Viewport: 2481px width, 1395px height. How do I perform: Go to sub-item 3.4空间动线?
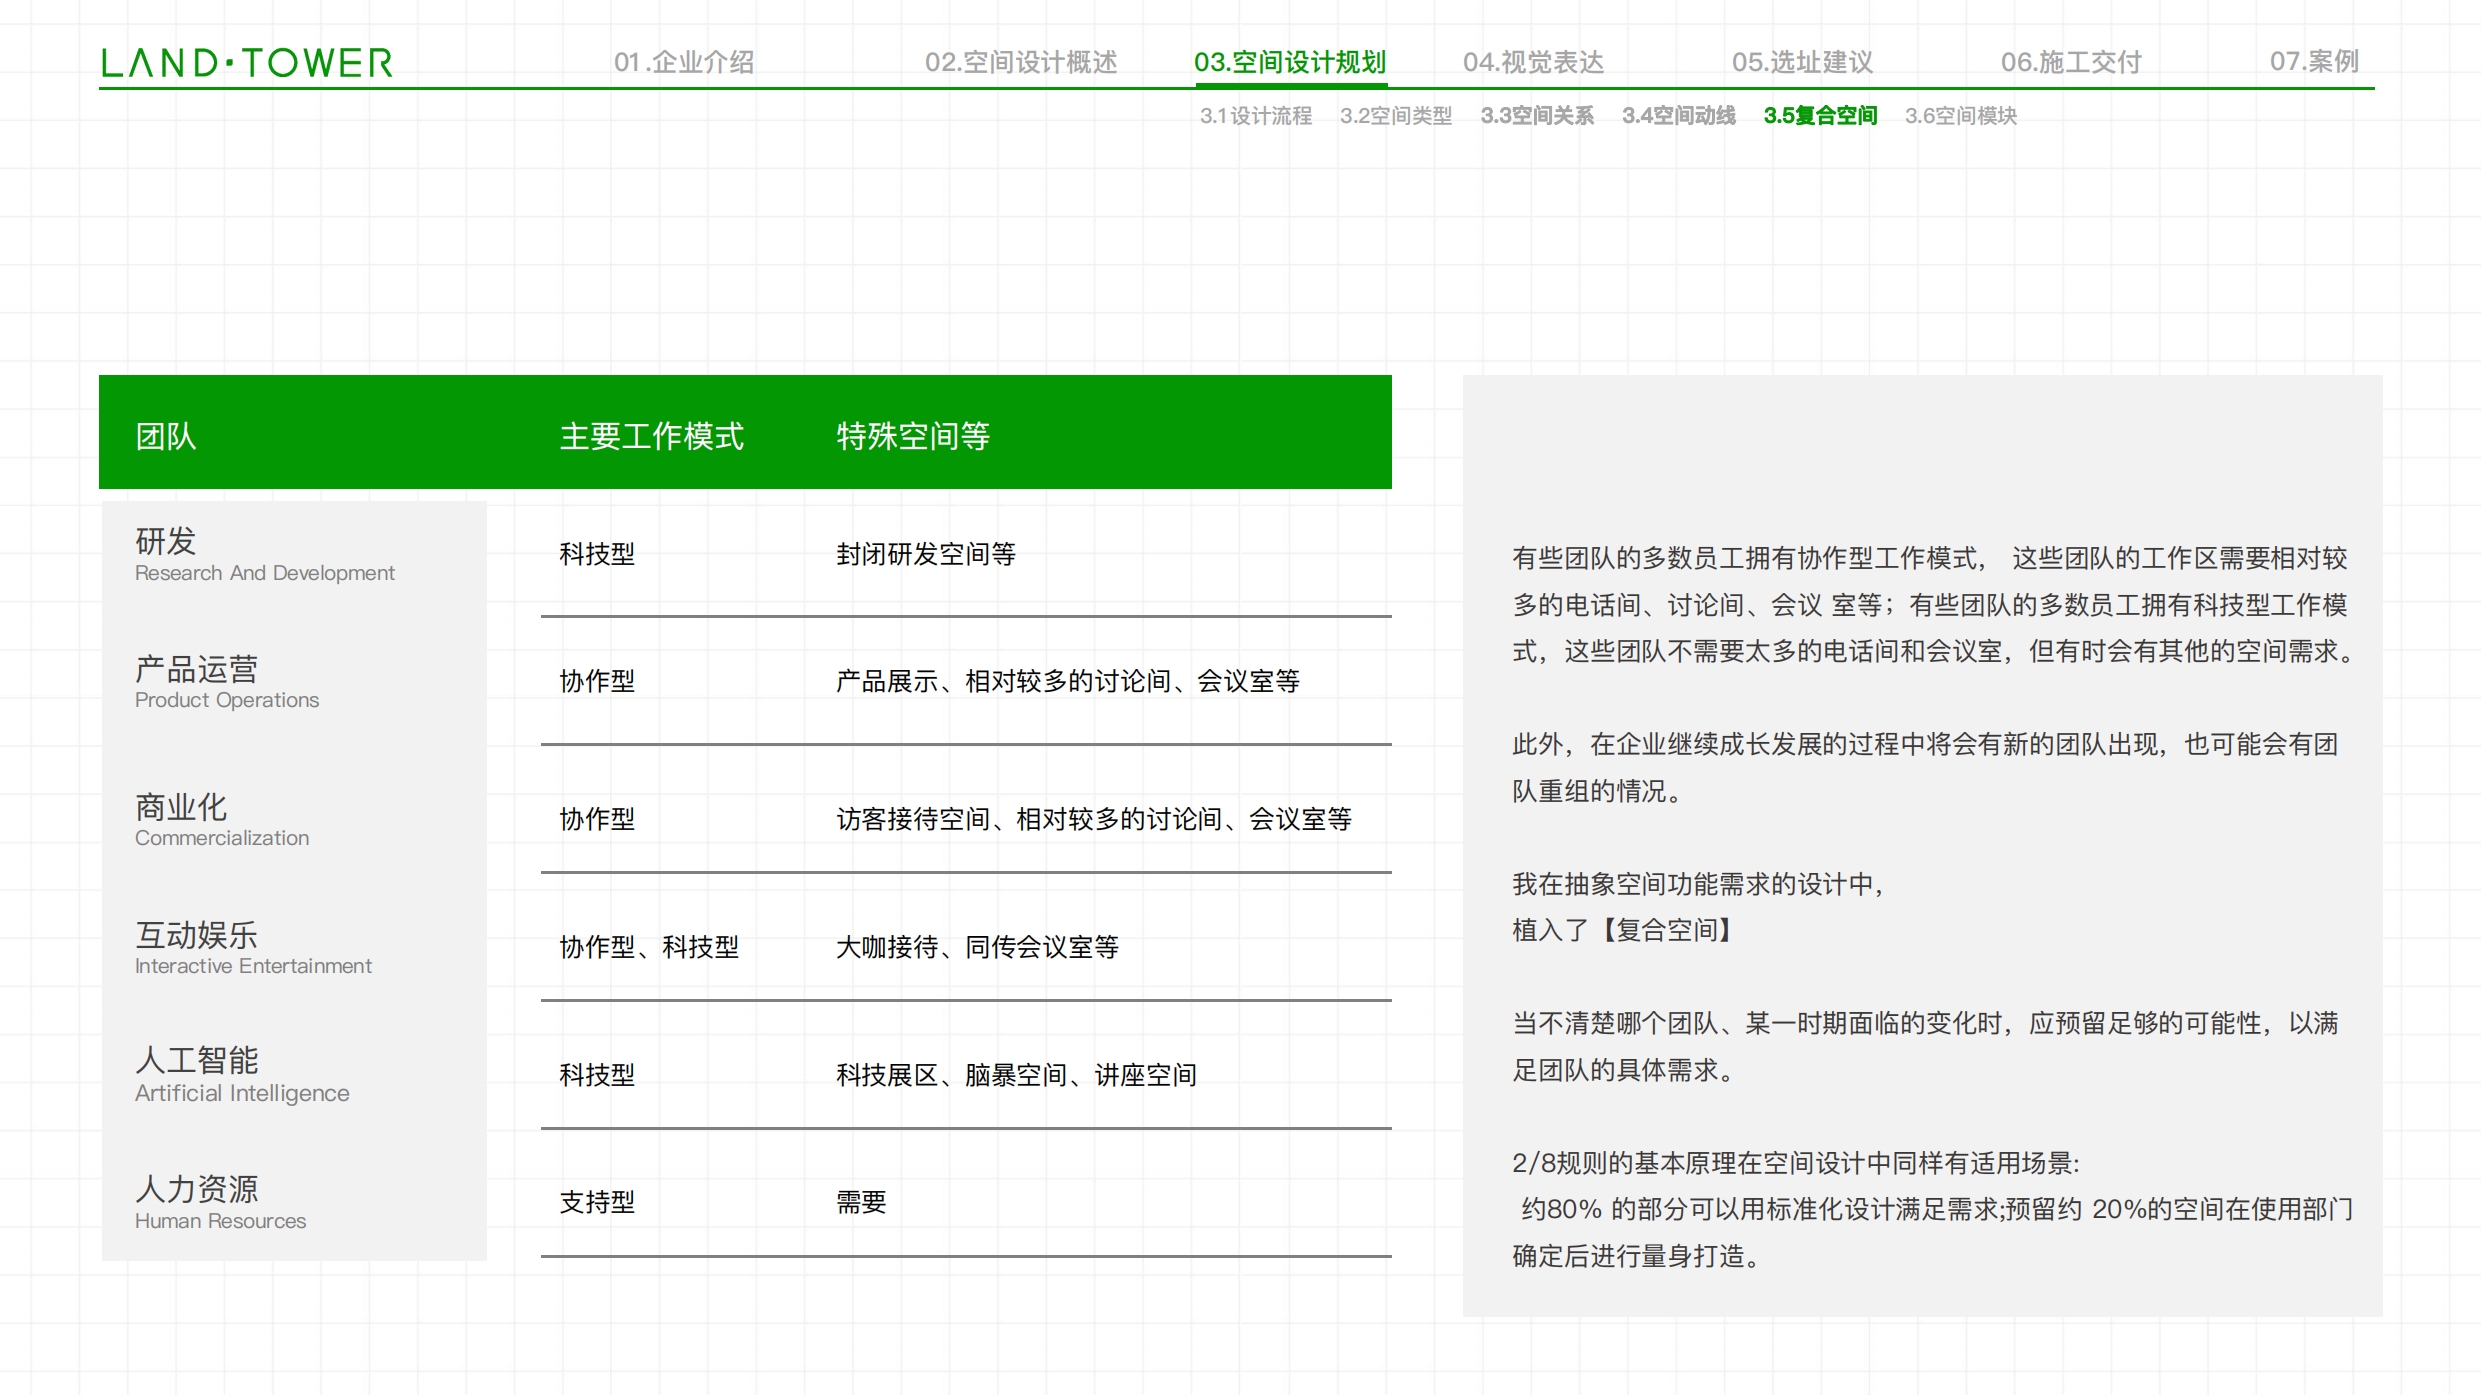point(1679,116)
